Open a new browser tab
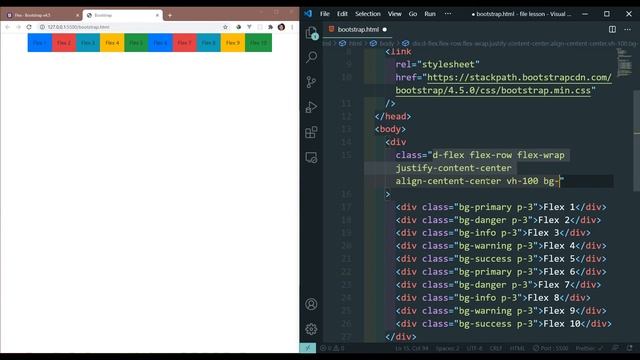 point(170,16)
